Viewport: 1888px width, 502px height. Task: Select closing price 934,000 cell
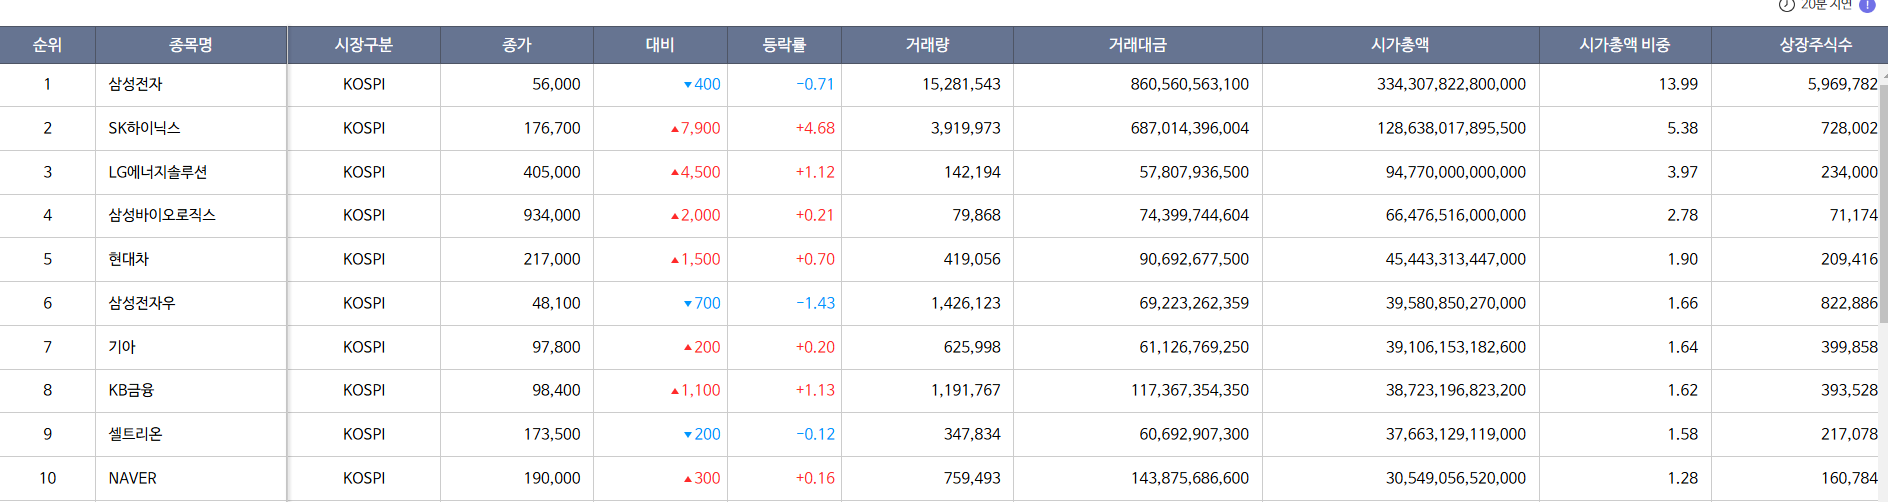[552, 215]
